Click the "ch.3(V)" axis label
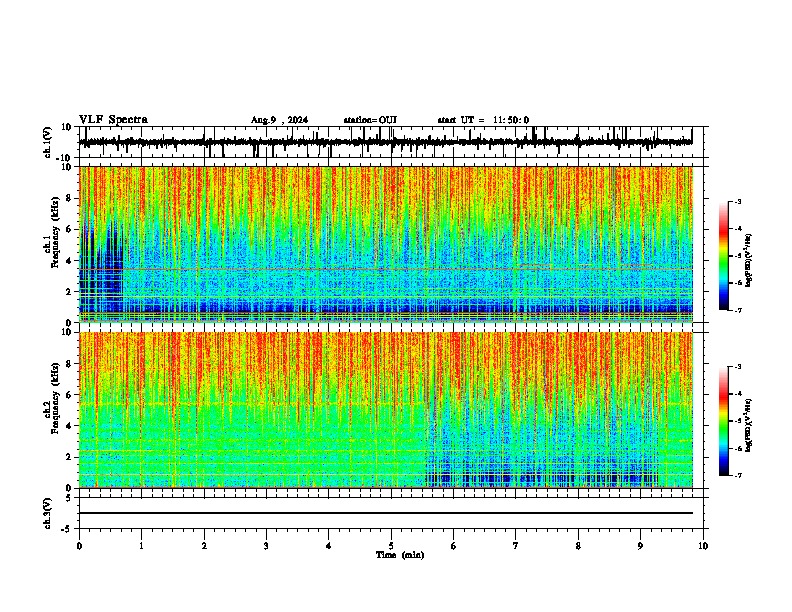The width and height of the screenshot is (792, 612). 48,514
